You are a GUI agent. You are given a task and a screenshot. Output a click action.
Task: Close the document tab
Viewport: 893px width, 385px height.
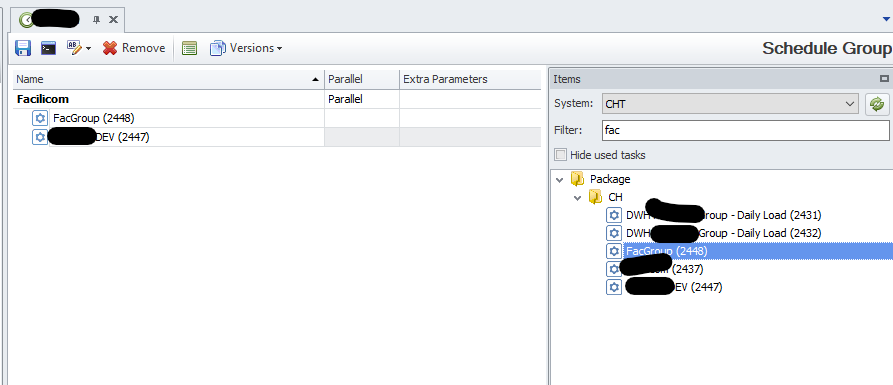coord(113,19)
